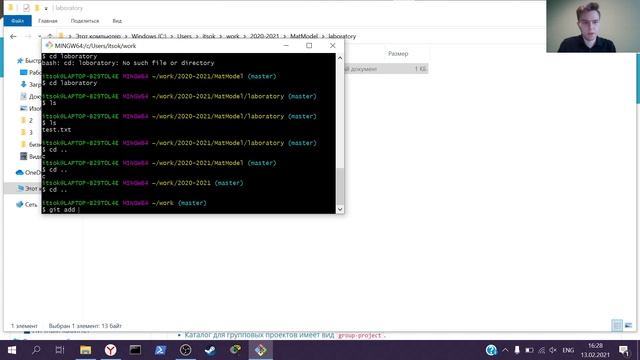Viewport: 640px width, 360px height.
Task: Click MatModel in the address breadcrumb
Action: pos(304,36)
